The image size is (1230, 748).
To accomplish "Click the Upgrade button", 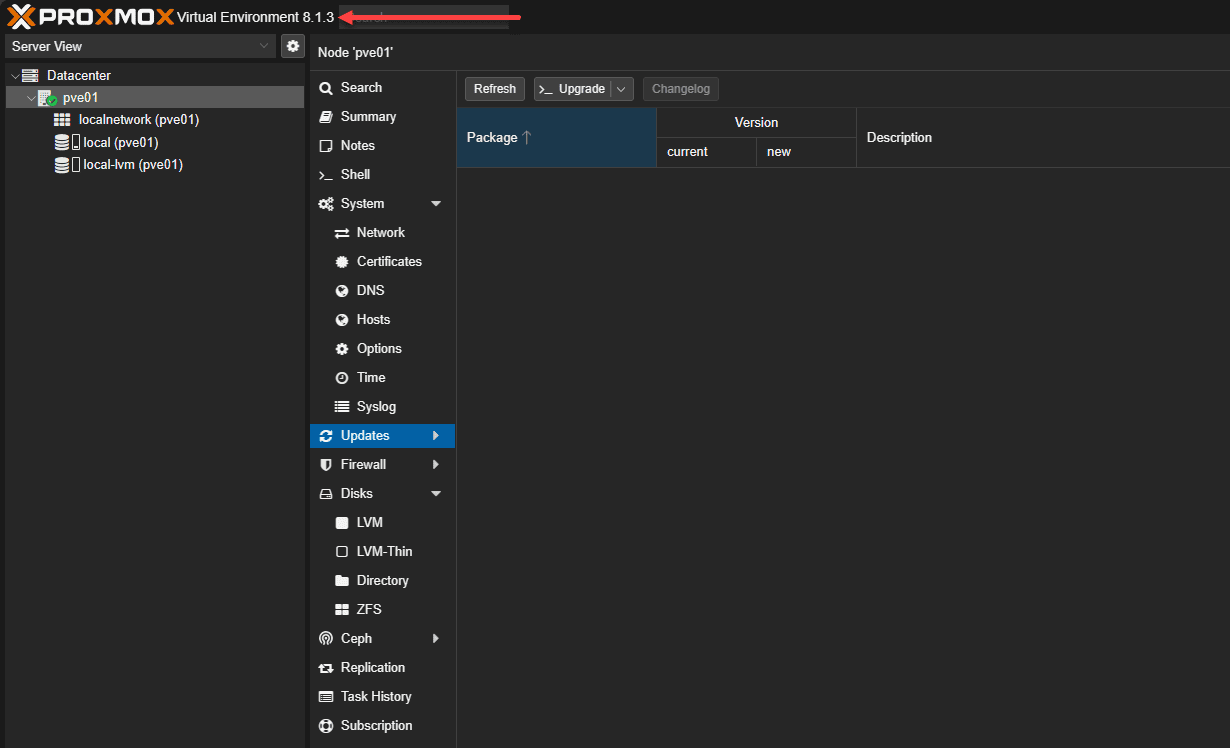I will click(x=572, y=89).
